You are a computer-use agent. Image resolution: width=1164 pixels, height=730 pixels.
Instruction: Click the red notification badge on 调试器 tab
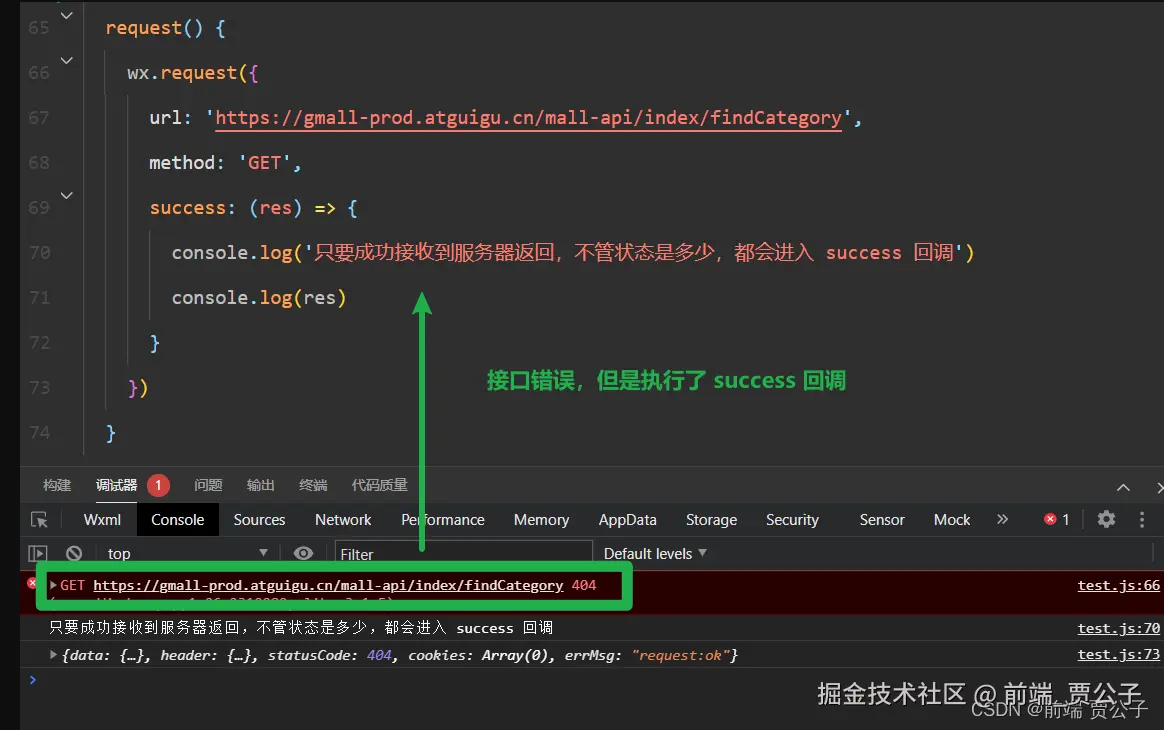(158, 484)
